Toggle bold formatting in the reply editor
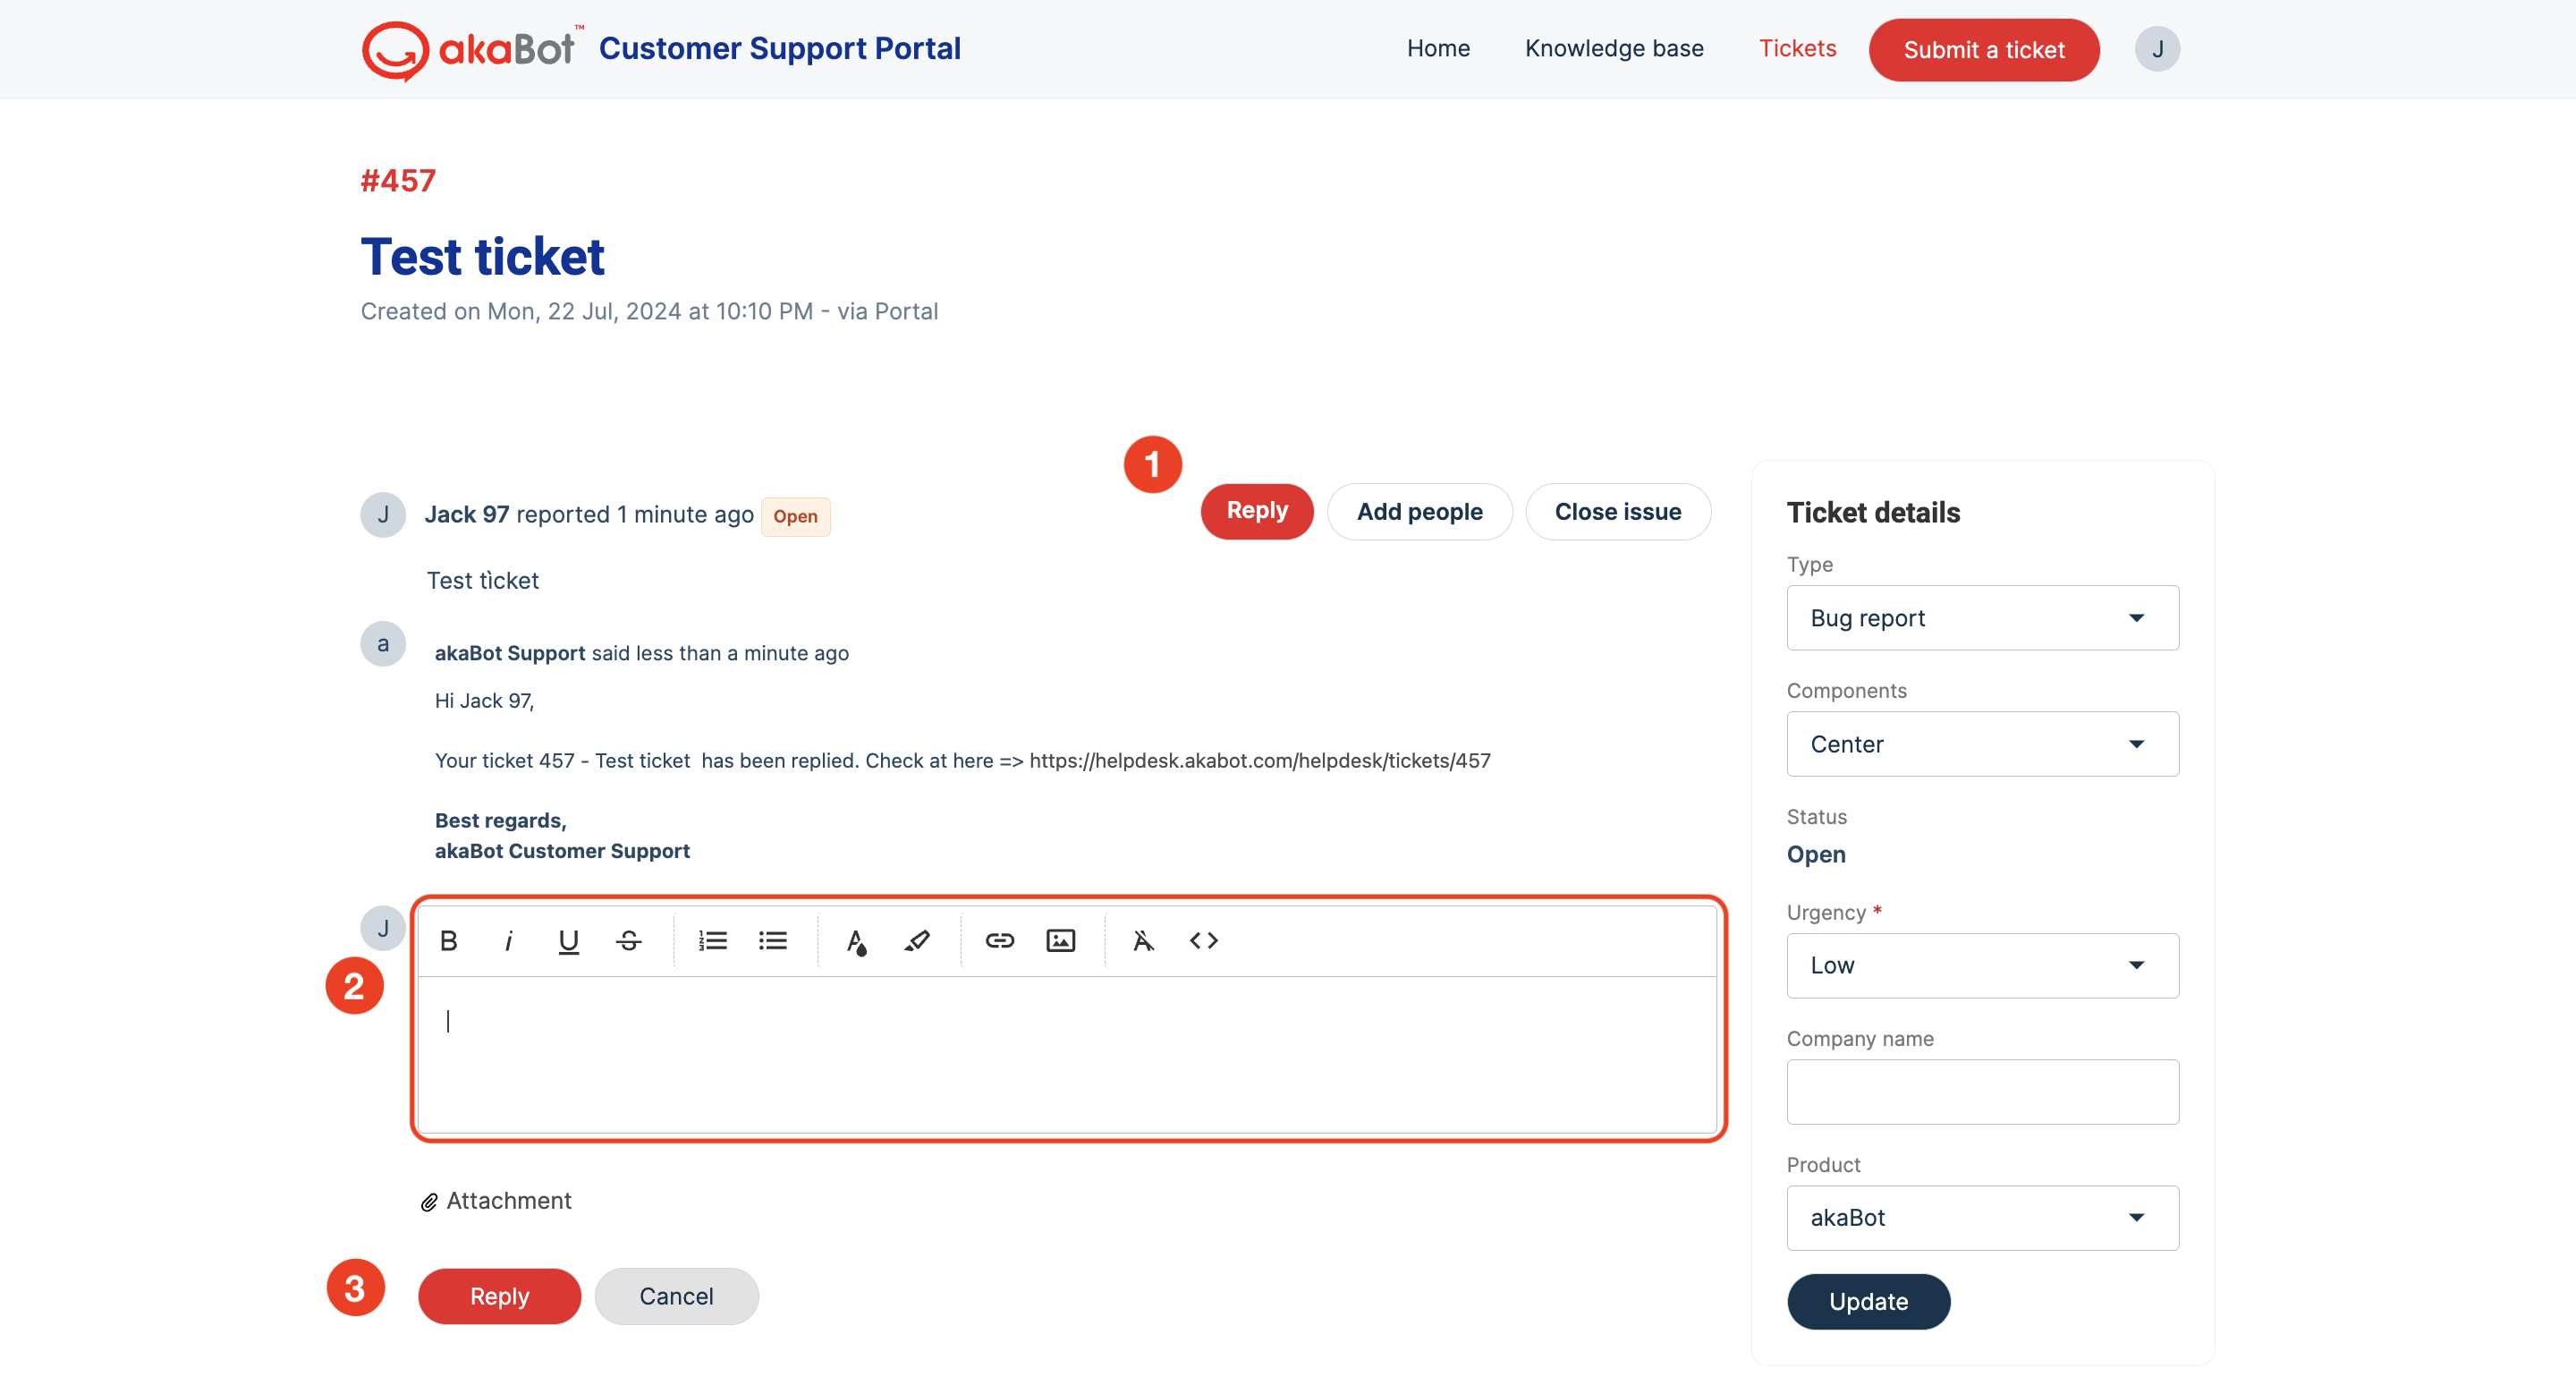The width and height of the screenshot is (2576, 1394). [x=449, y=940]
